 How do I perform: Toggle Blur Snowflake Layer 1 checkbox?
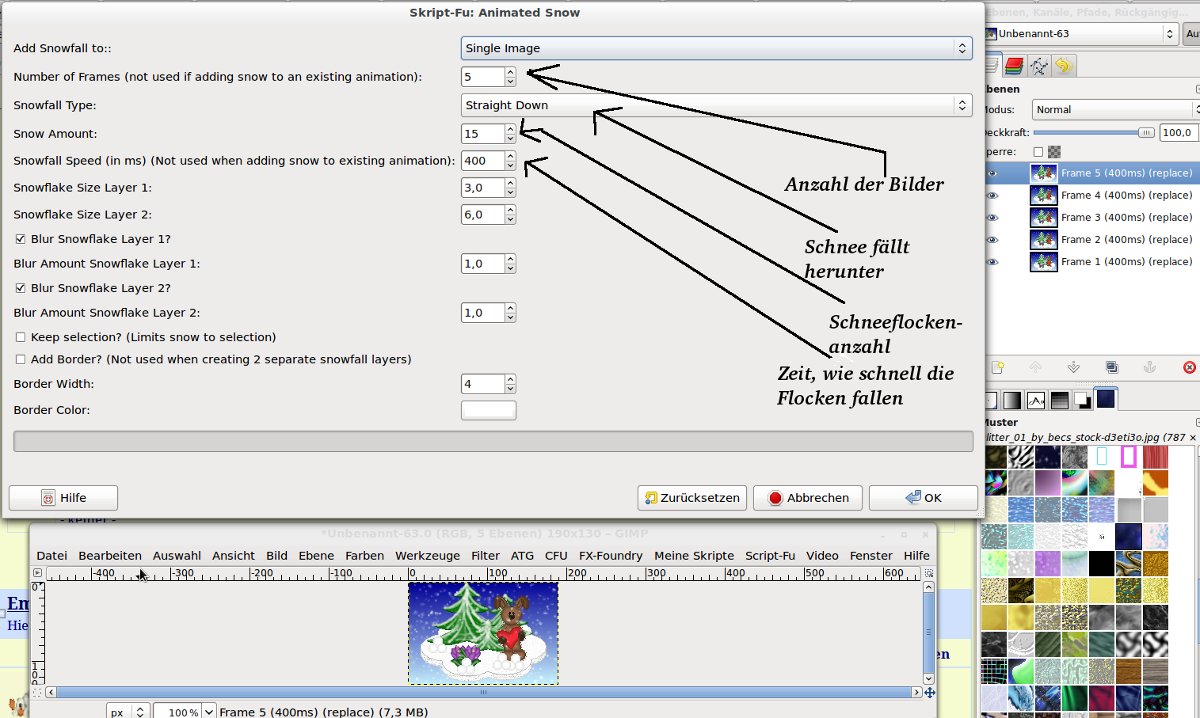[x=21, y=239]
